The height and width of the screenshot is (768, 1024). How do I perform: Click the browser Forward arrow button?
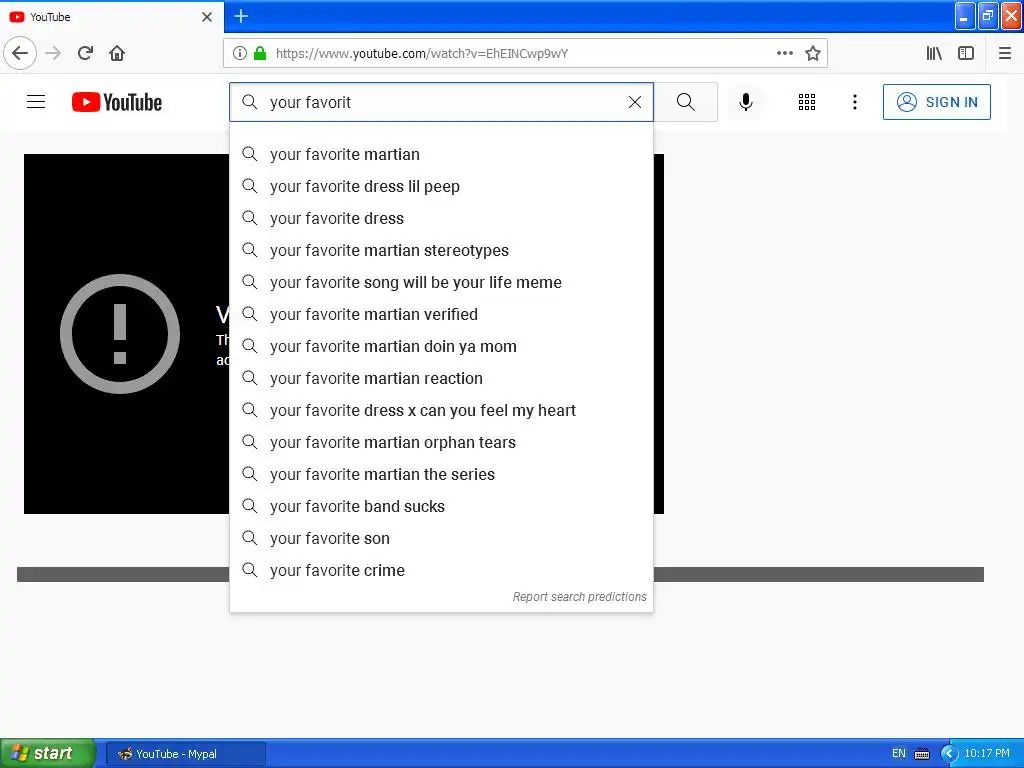click(53, 53)
